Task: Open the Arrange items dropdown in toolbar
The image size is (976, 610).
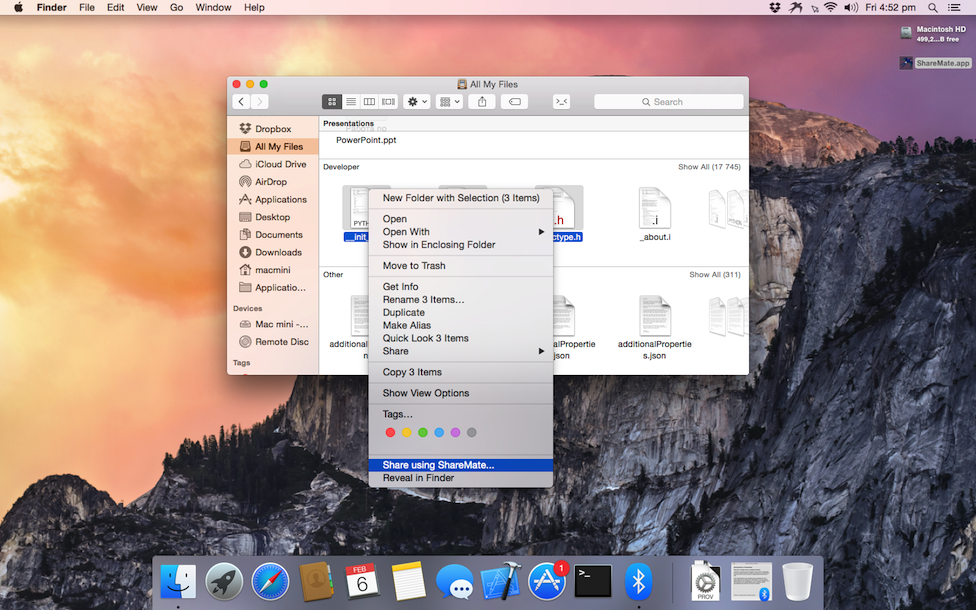Action: click(449, 101)
